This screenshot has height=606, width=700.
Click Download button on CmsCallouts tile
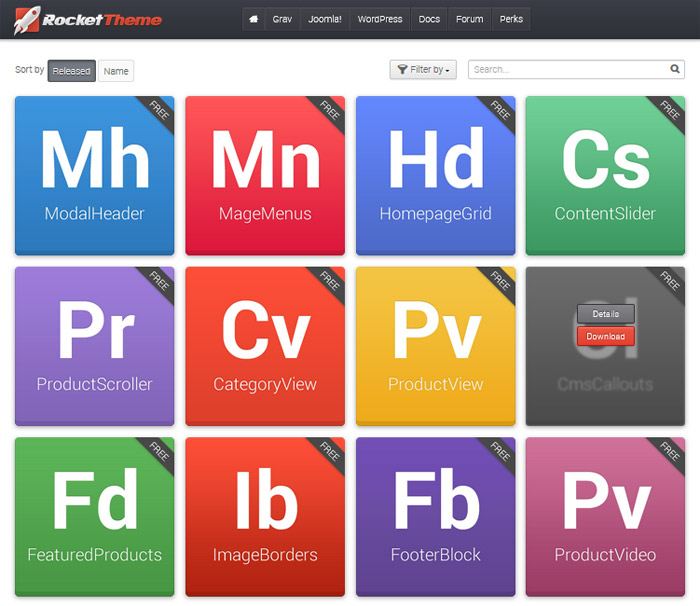click(x=606, y=336)
